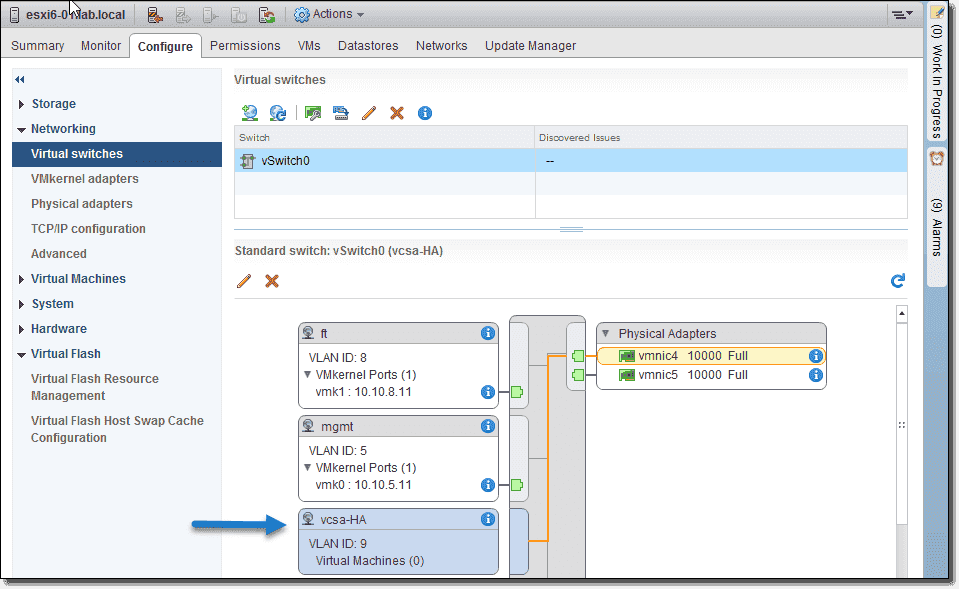The height and width of the screenshot is (589, 959).
Task: Click the Virtual switches sidebar item
Action: click(x=117, y=154)
